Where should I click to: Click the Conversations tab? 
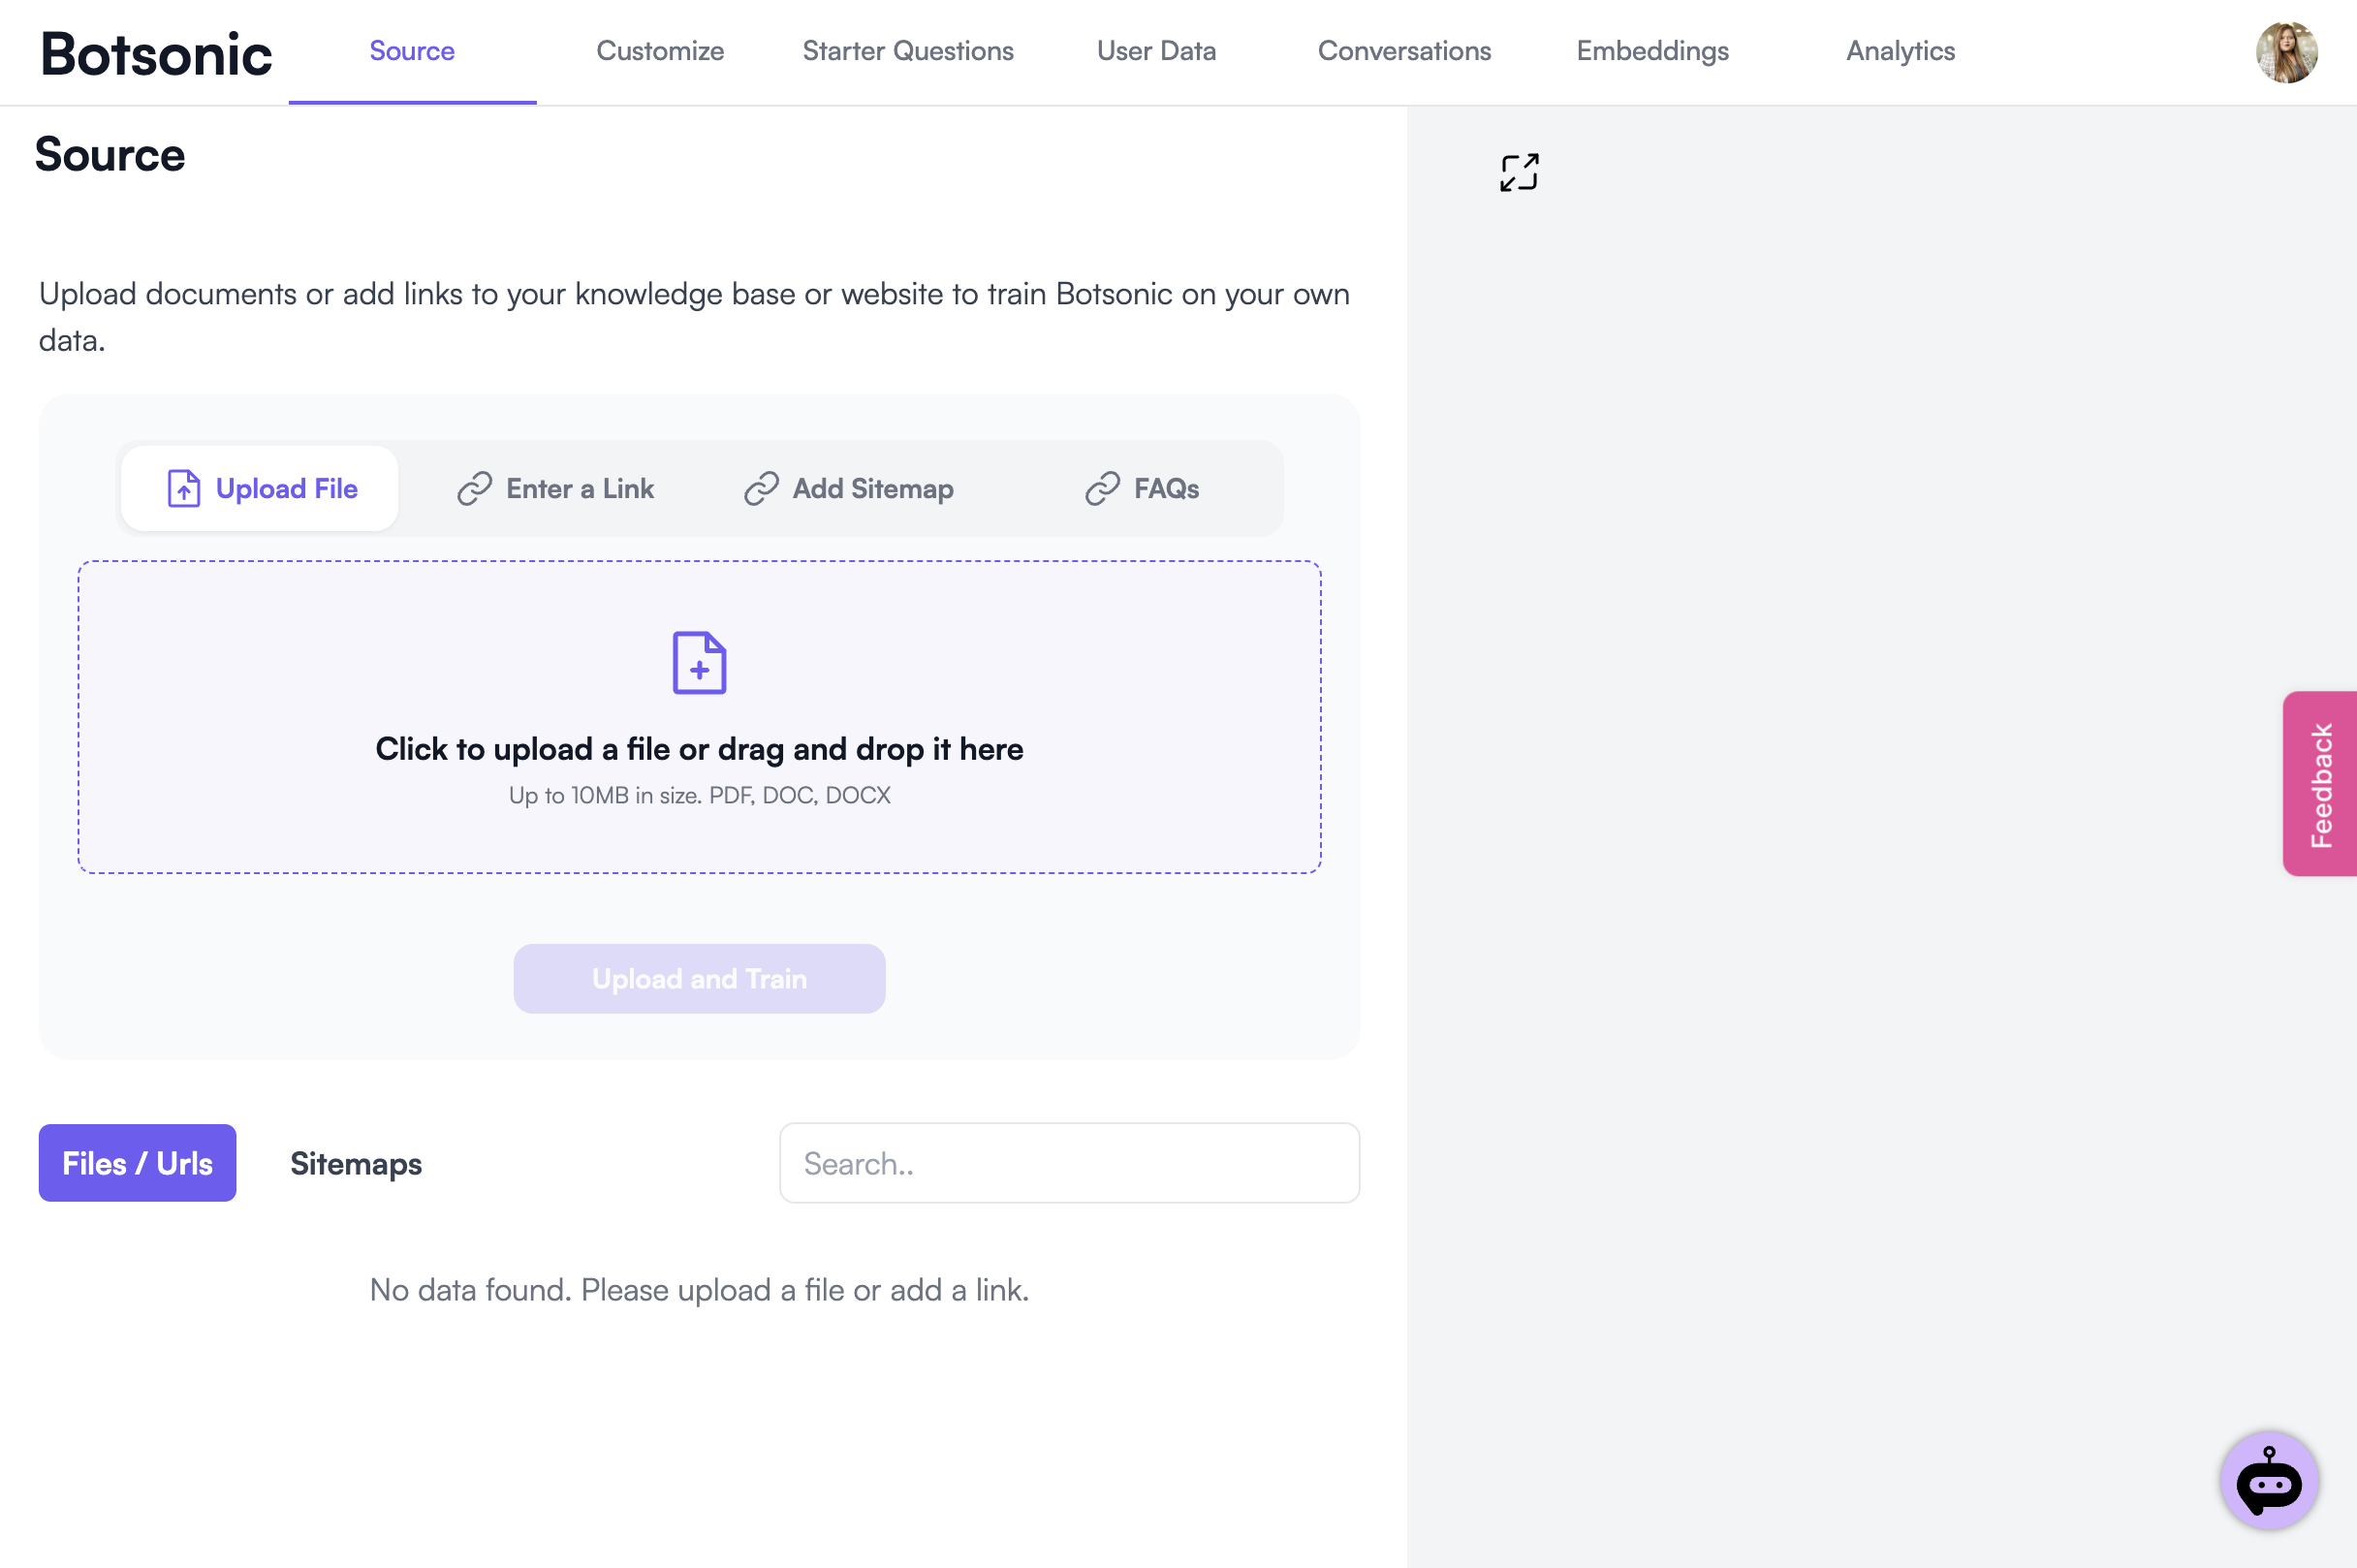pyautogui.click(x=1403, y=49)
